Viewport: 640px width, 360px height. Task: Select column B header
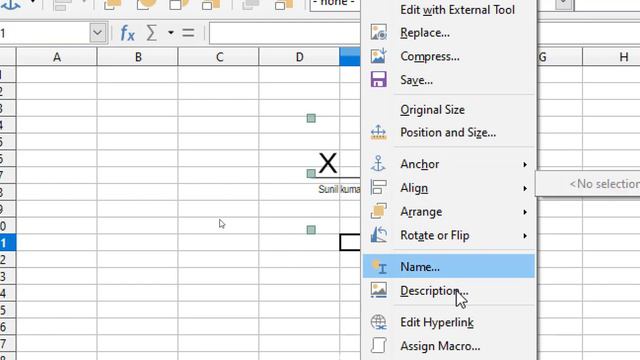pos(138,57)
